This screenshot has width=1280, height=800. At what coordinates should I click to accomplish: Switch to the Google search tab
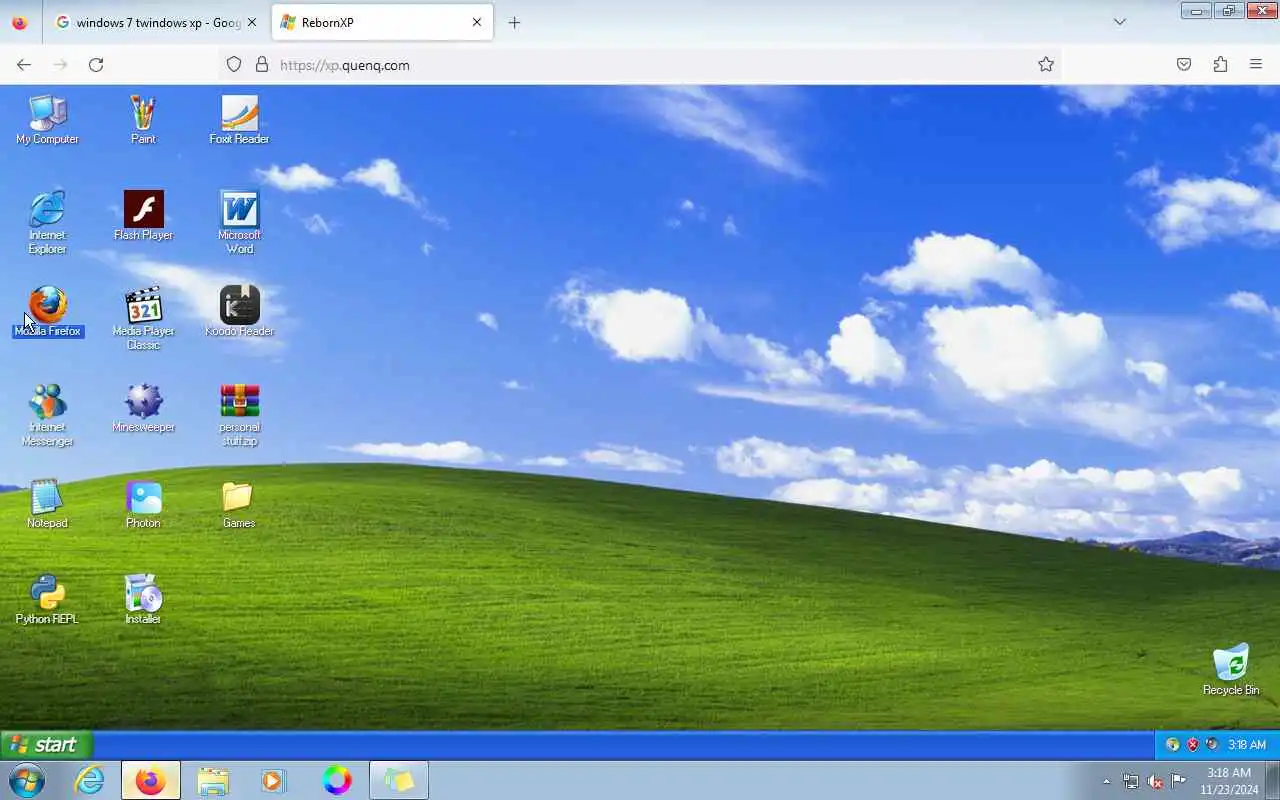tap(155, 22)
